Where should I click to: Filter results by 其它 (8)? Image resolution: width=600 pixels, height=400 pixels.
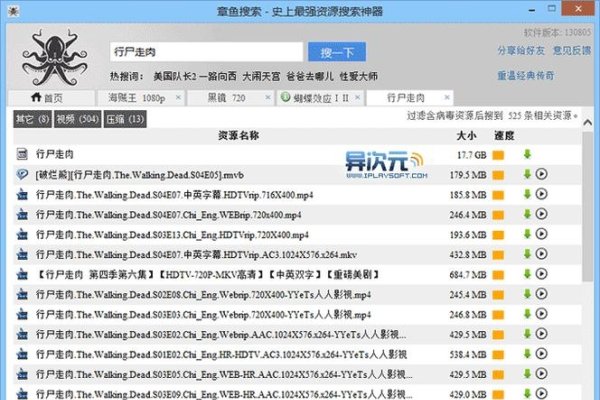click(32, 120)
